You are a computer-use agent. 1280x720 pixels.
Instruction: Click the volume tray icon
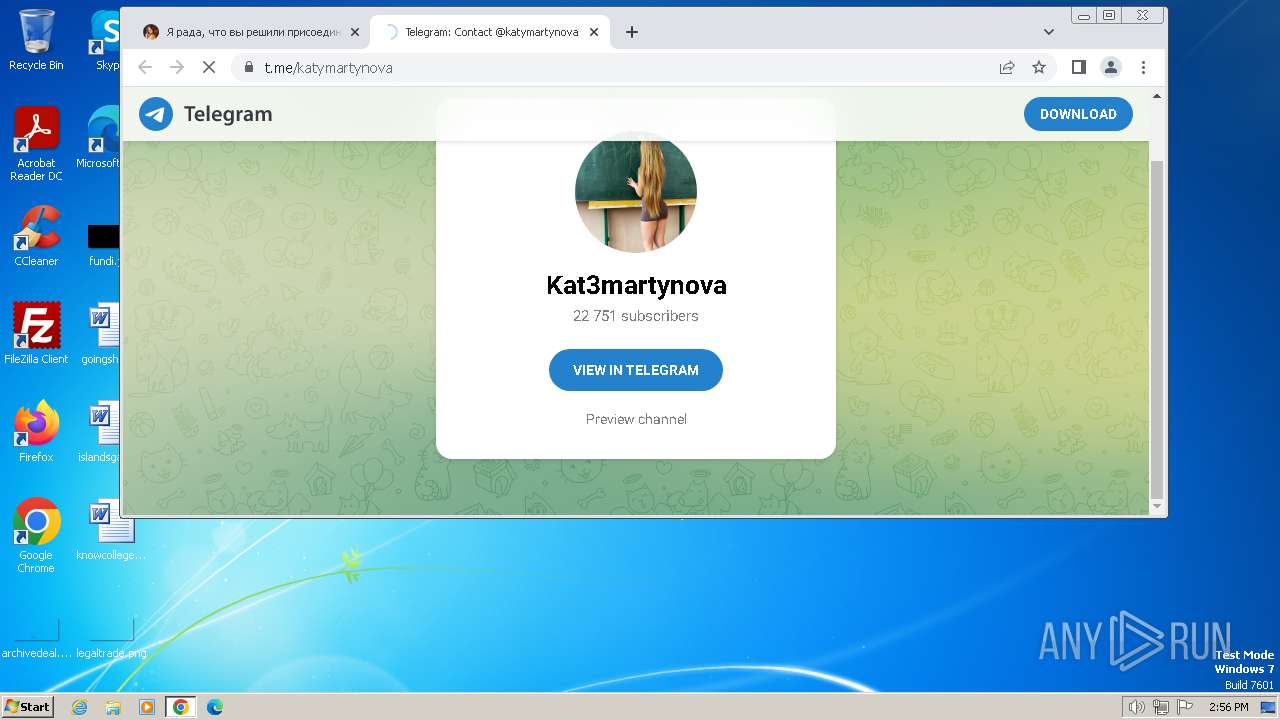point(1136,707)
